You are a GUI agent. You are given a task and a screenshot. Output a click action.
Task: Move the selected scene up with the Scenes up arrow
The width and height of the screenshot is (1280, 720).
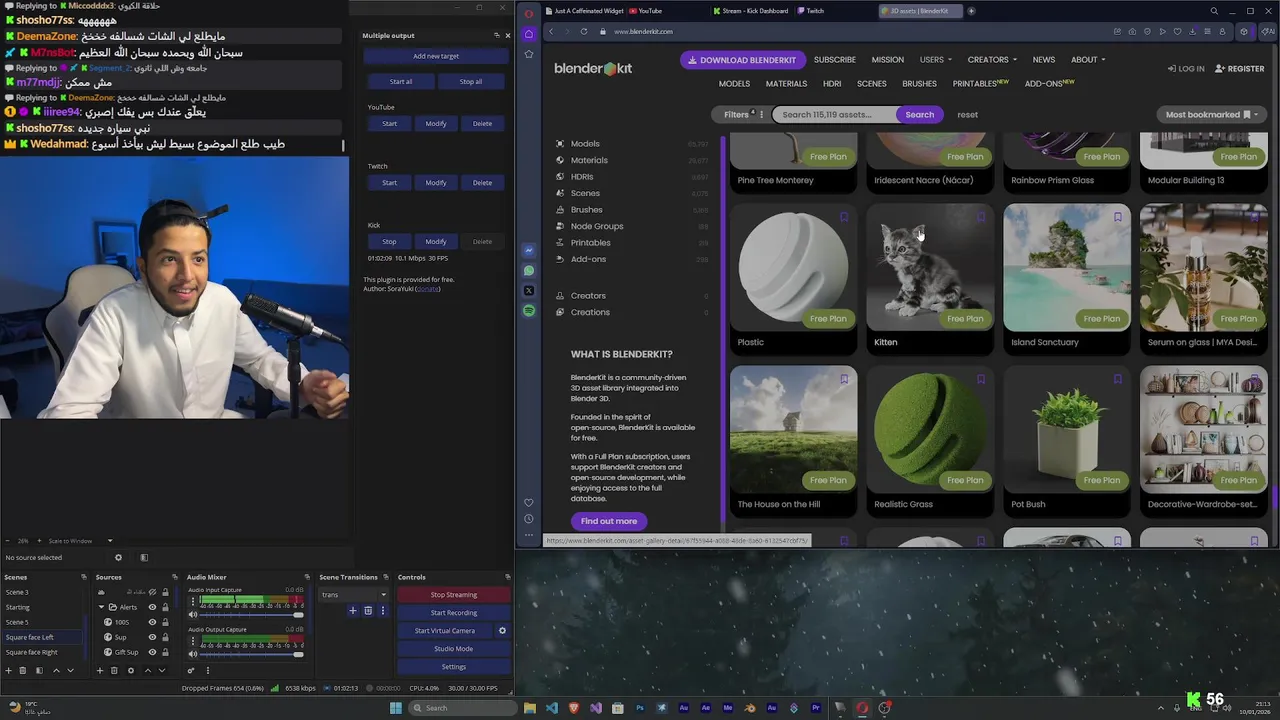(x=56, y=670)
